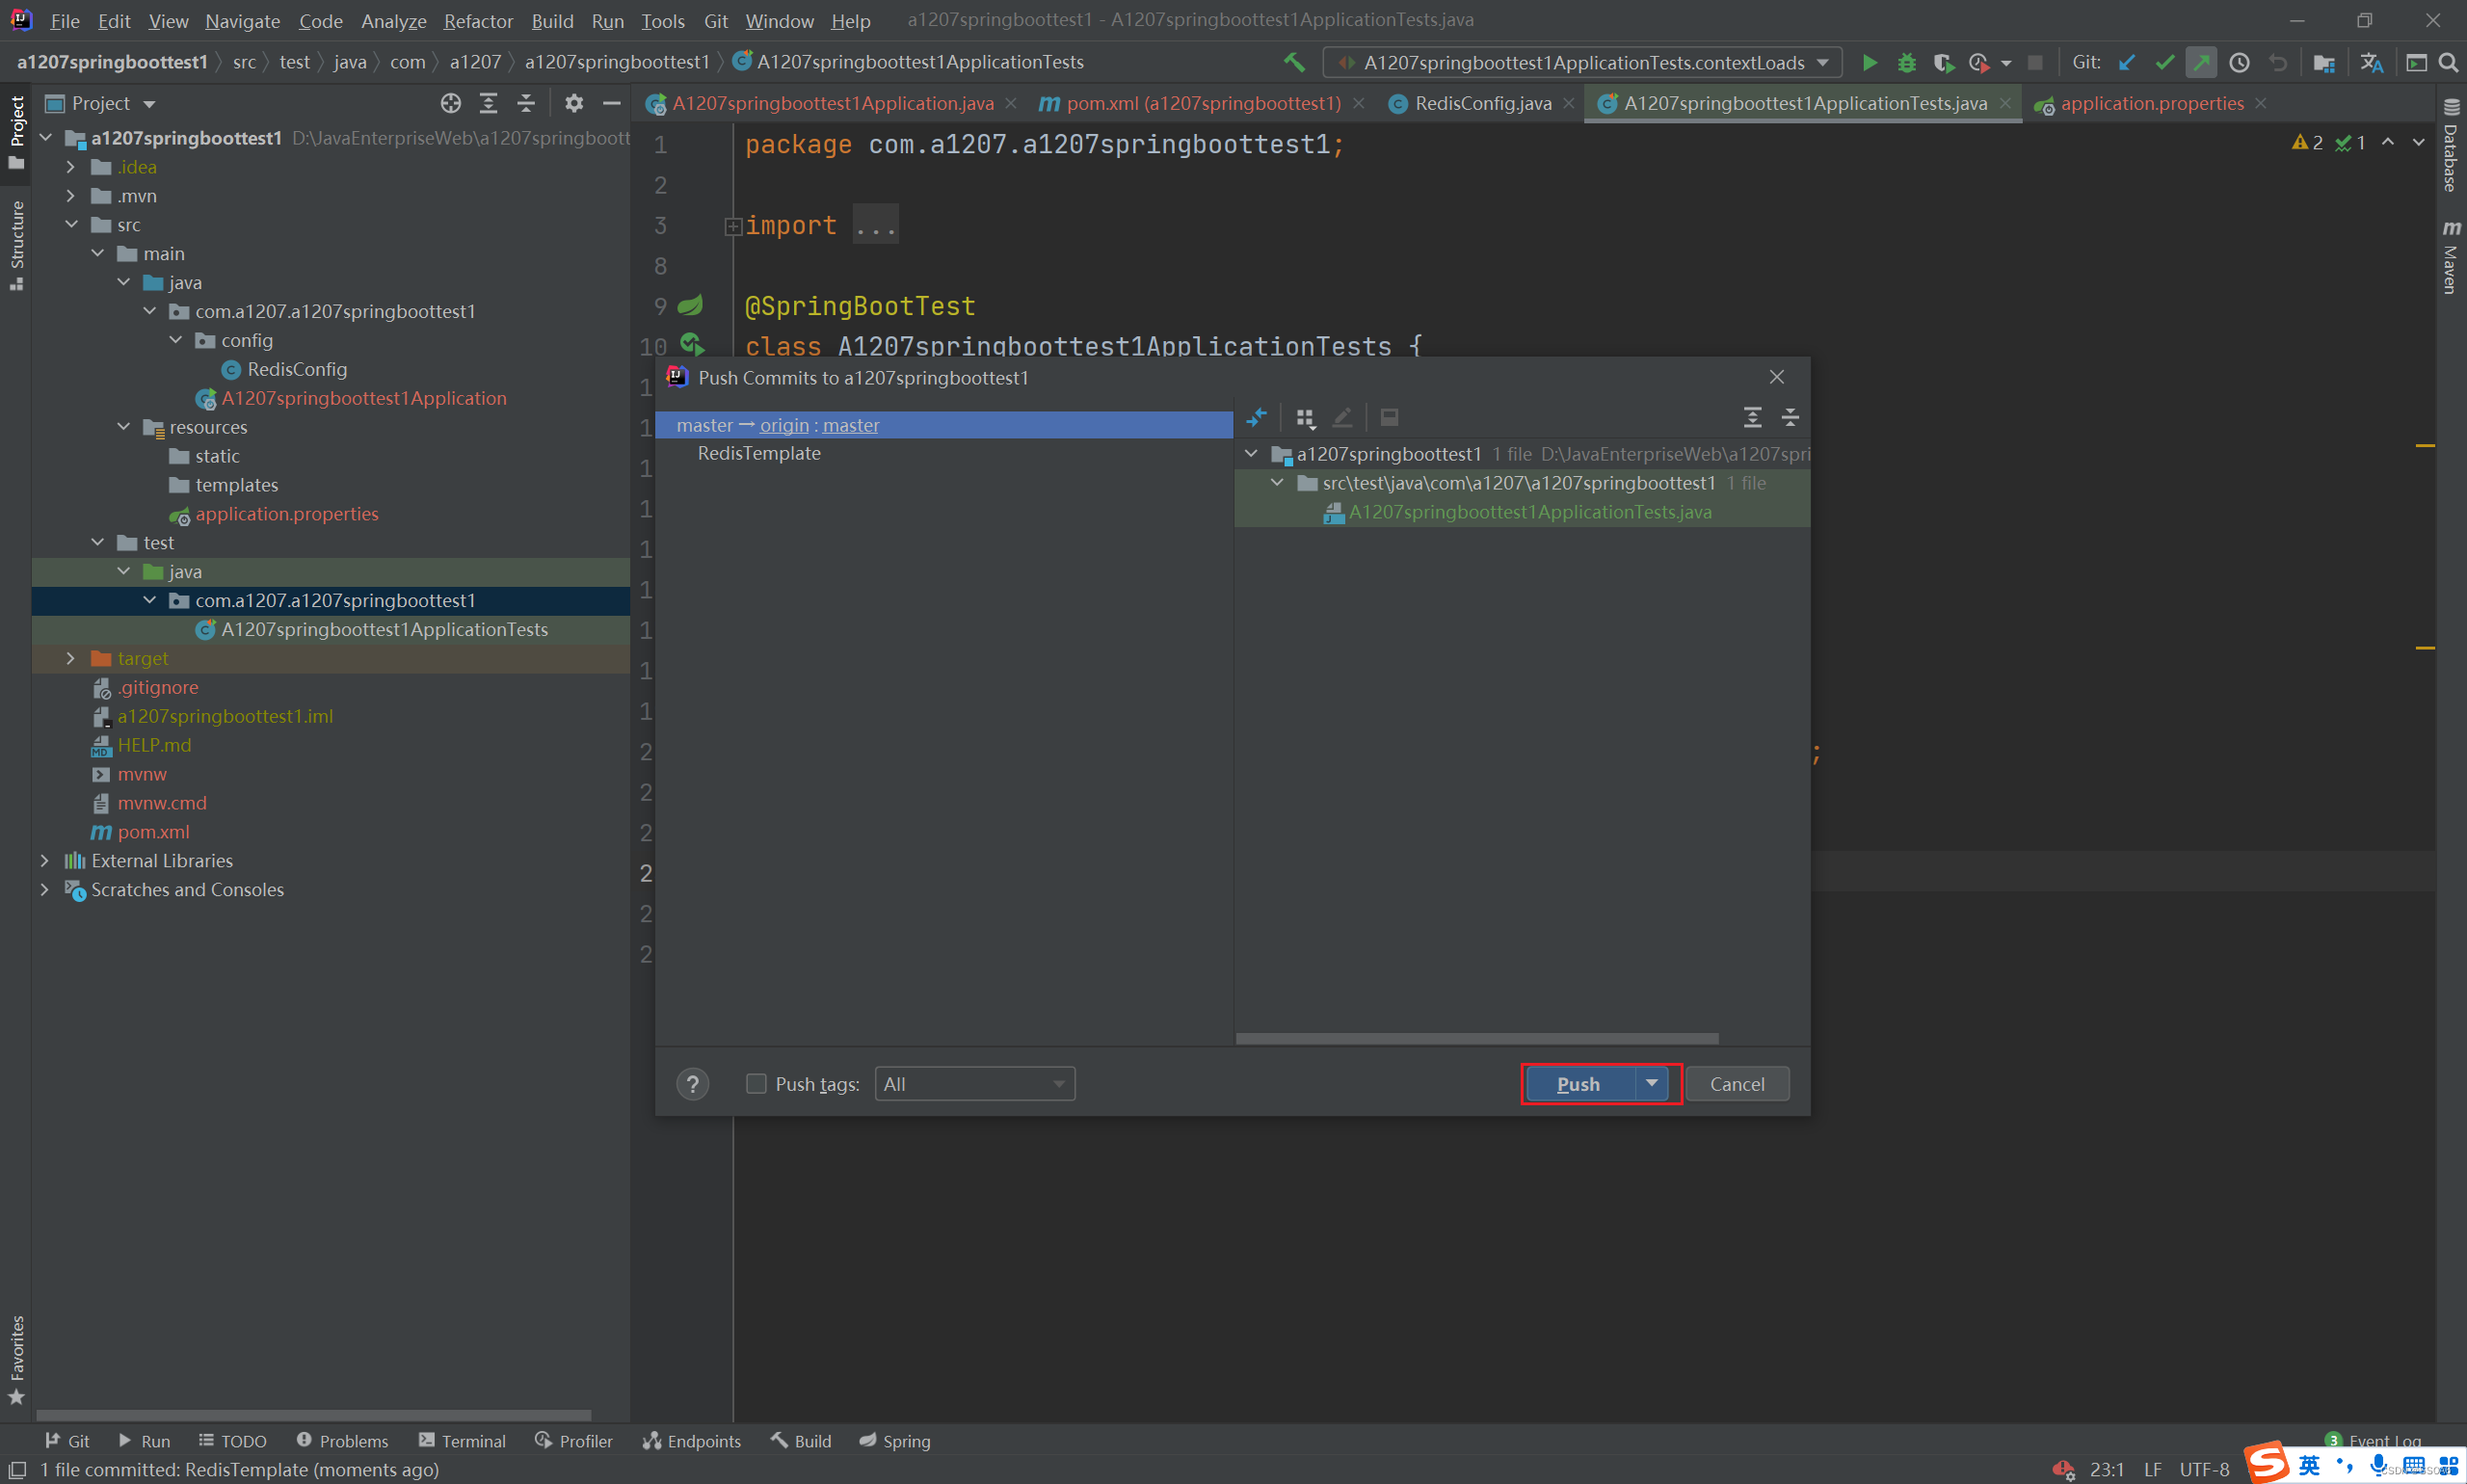This screenshot has height=1484, width=2467.
Task: Expand the target folder
Action: click(x=70, y=658)
